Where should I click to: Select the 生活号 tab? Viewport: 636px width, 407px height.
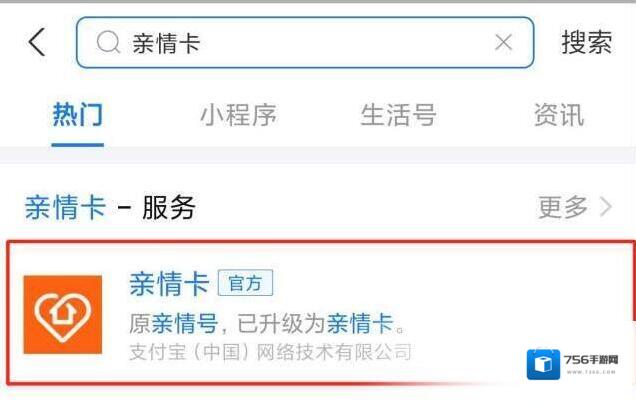398,115
